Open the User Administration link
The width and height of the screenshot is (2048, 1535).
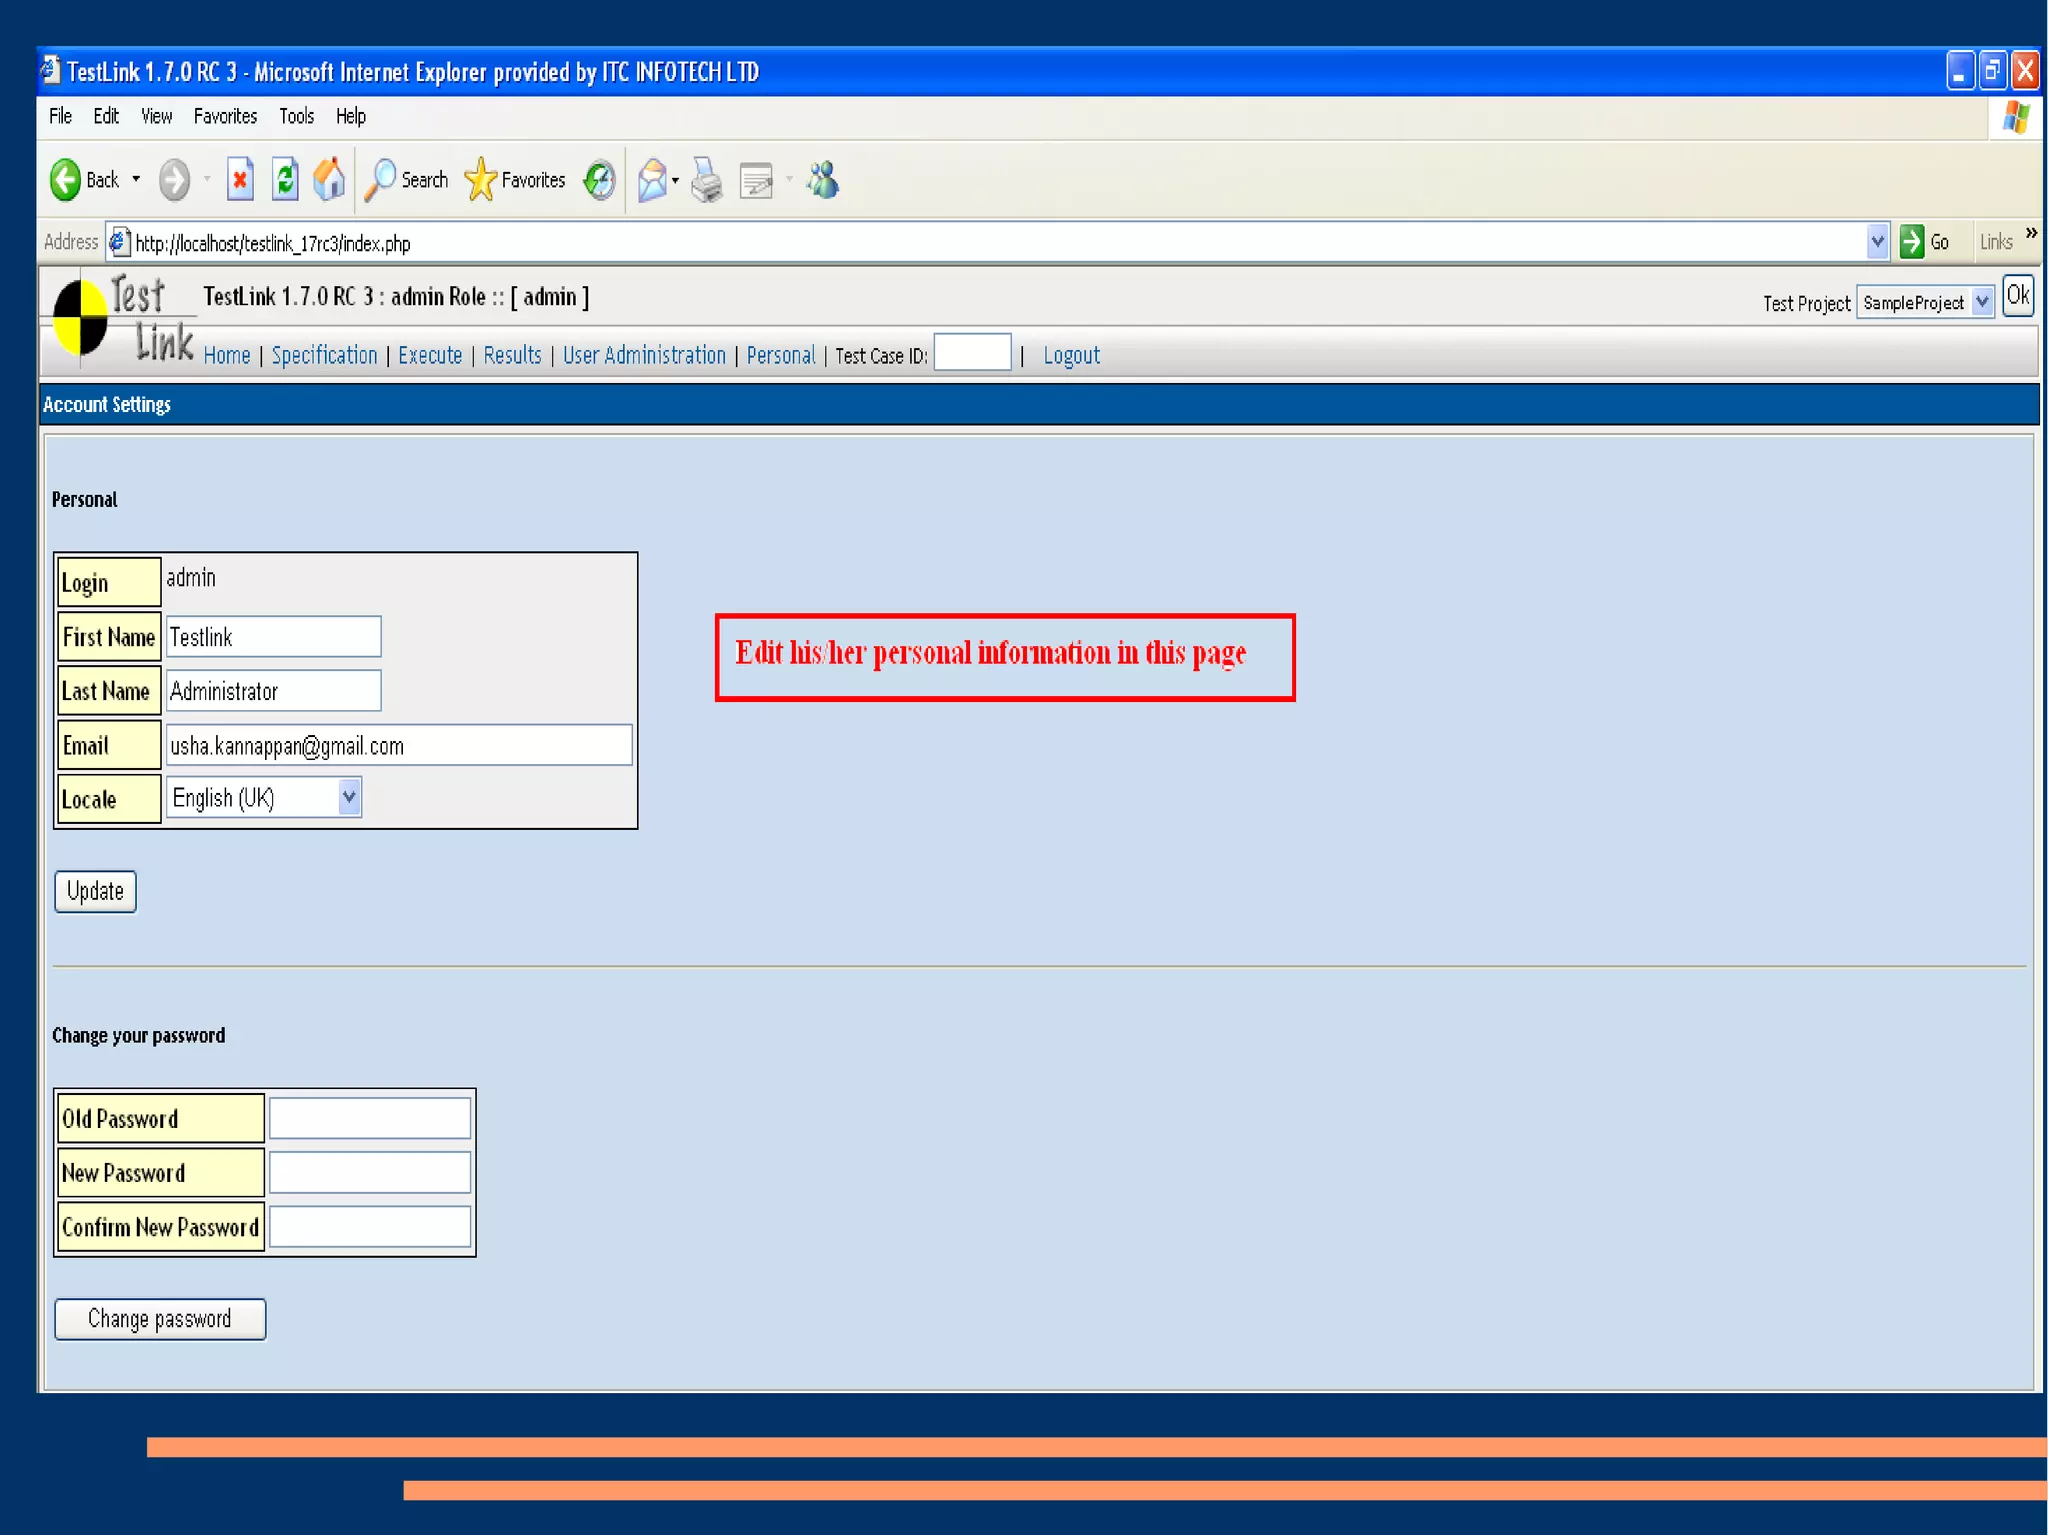coord(644,355)
